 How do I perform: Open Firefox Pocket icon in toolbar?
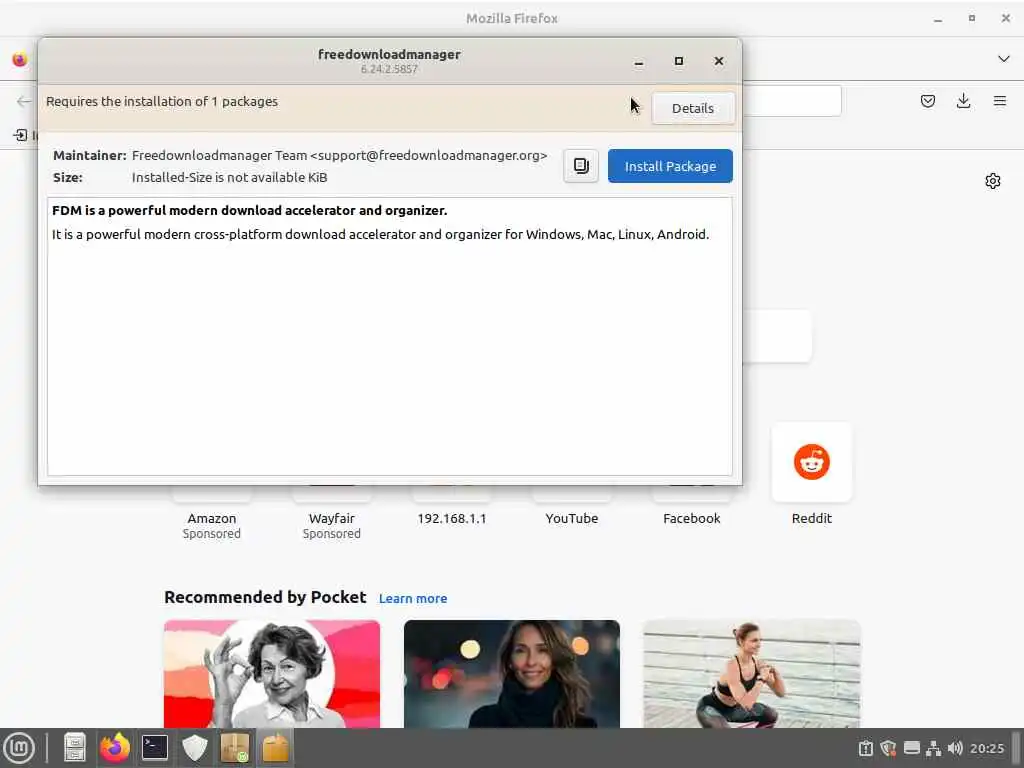tap(927, 101)
